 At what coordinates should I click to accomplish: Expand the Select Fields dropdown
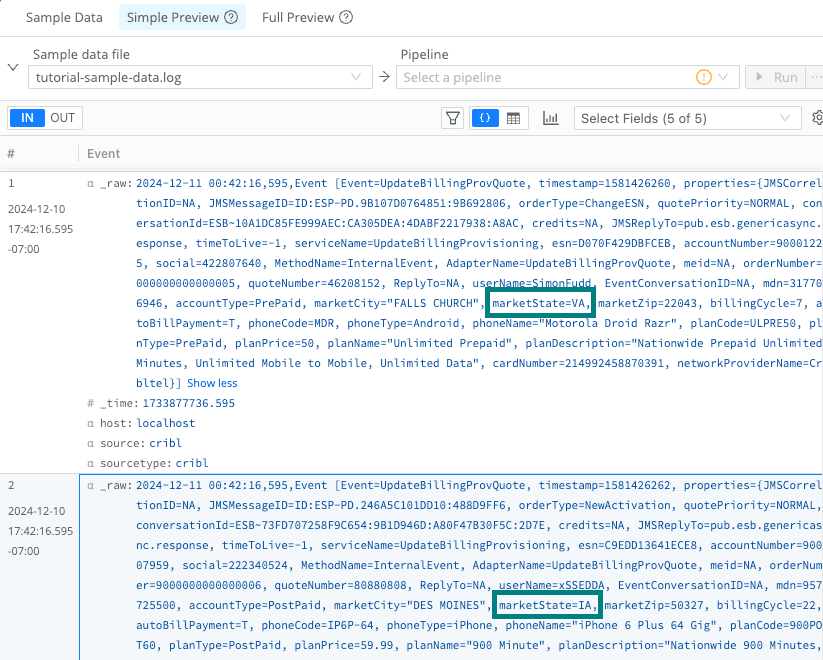pos(686,118)
